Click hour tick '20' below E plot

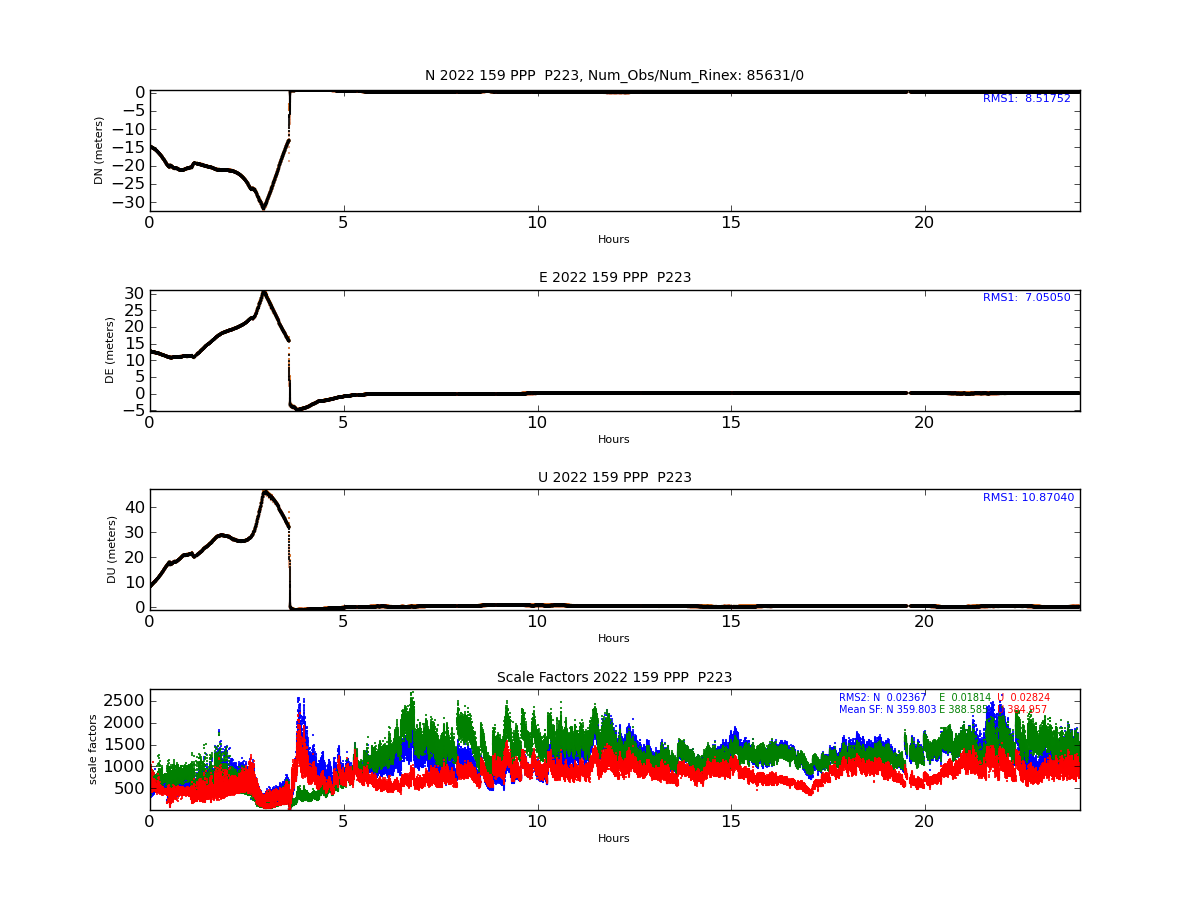(x=925, y=423)
